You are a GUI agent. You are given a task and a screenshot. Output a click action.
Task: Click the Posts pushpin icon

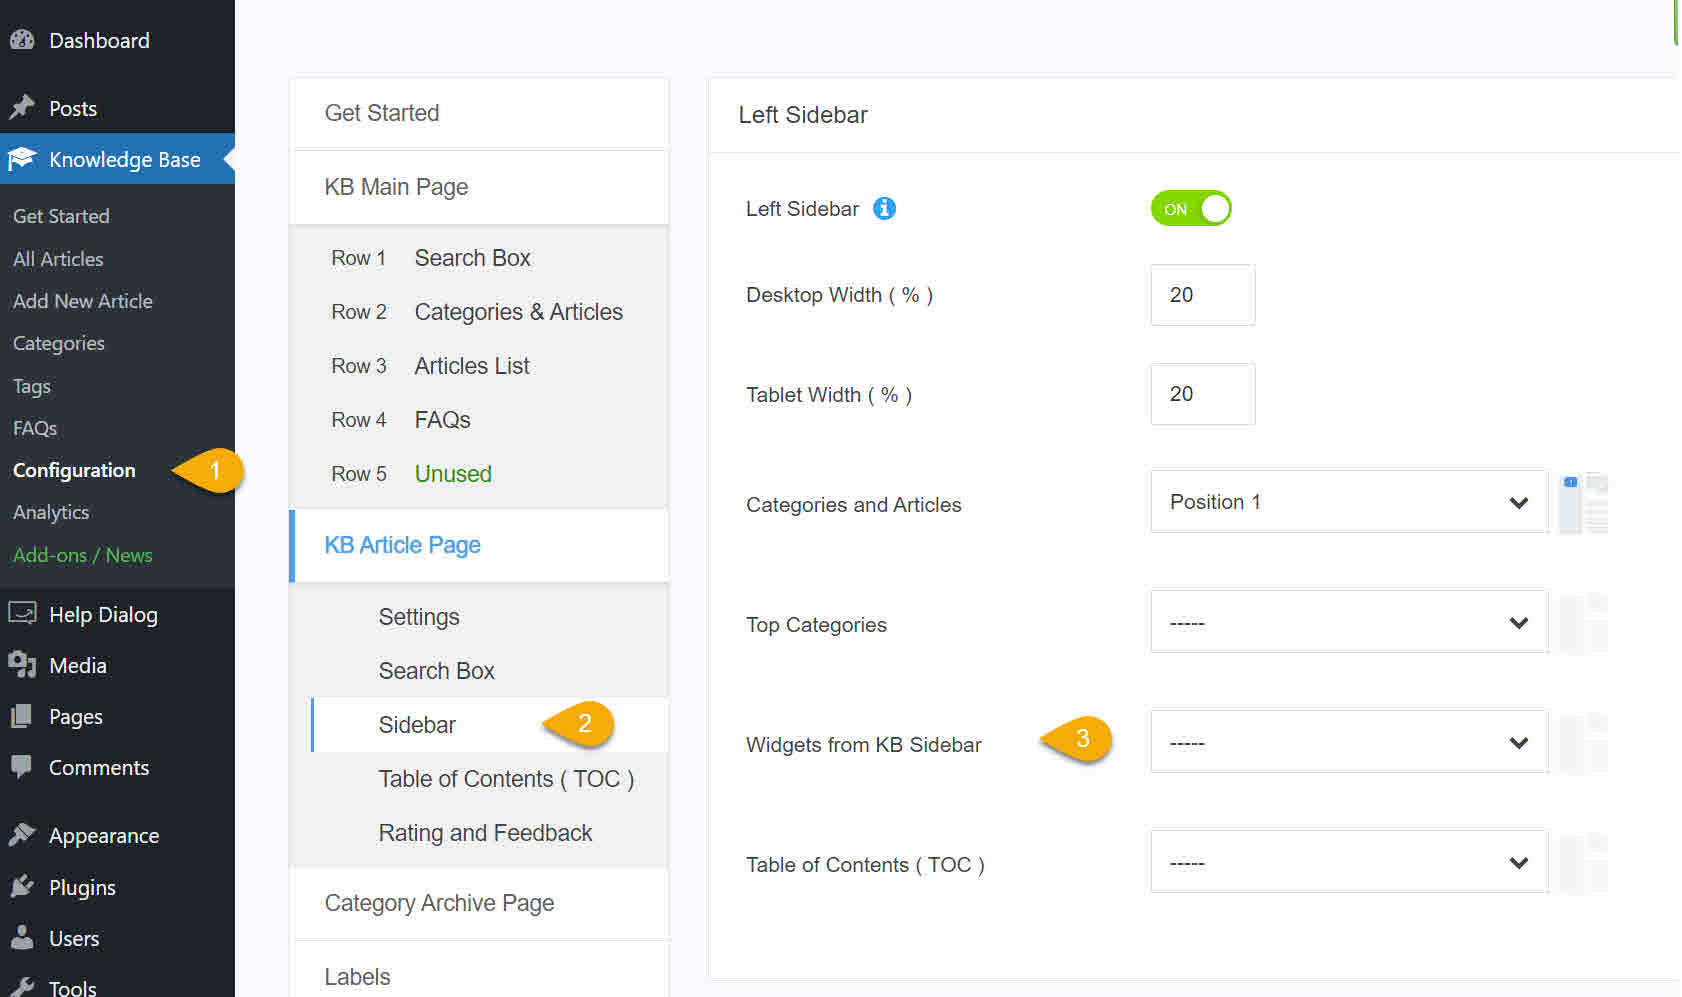[x=22, y=107]
